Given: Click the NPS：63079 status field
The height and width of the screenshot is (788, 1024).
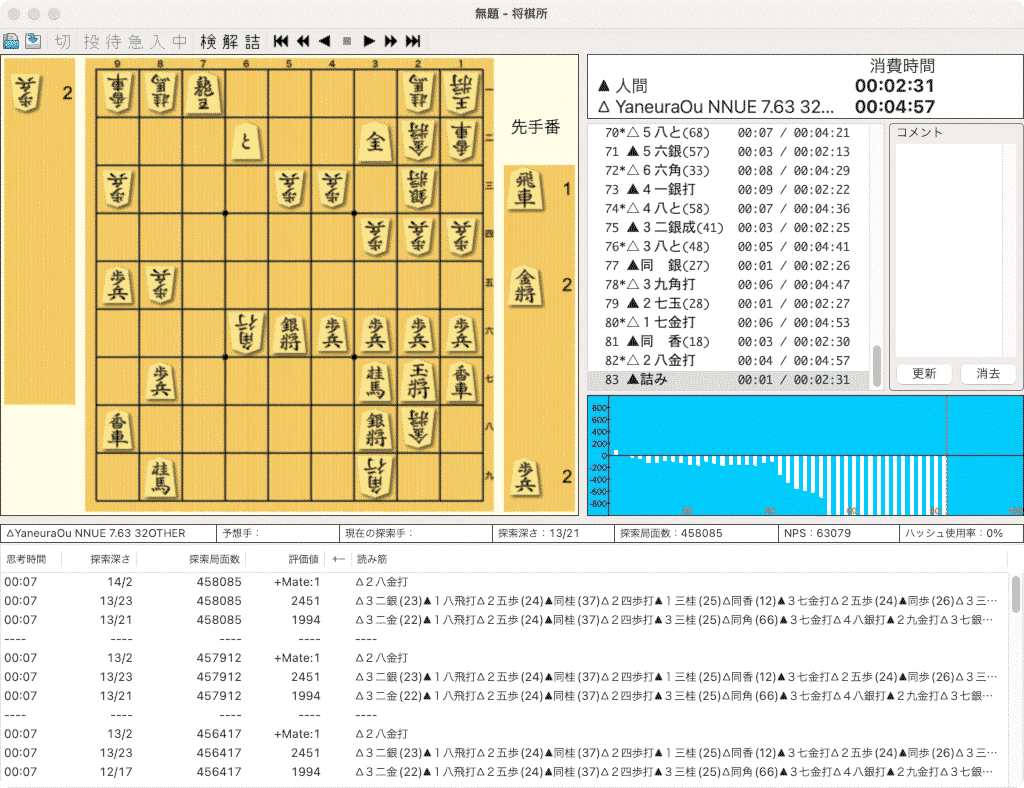Looking at the screenshot, I should (838, 533).
